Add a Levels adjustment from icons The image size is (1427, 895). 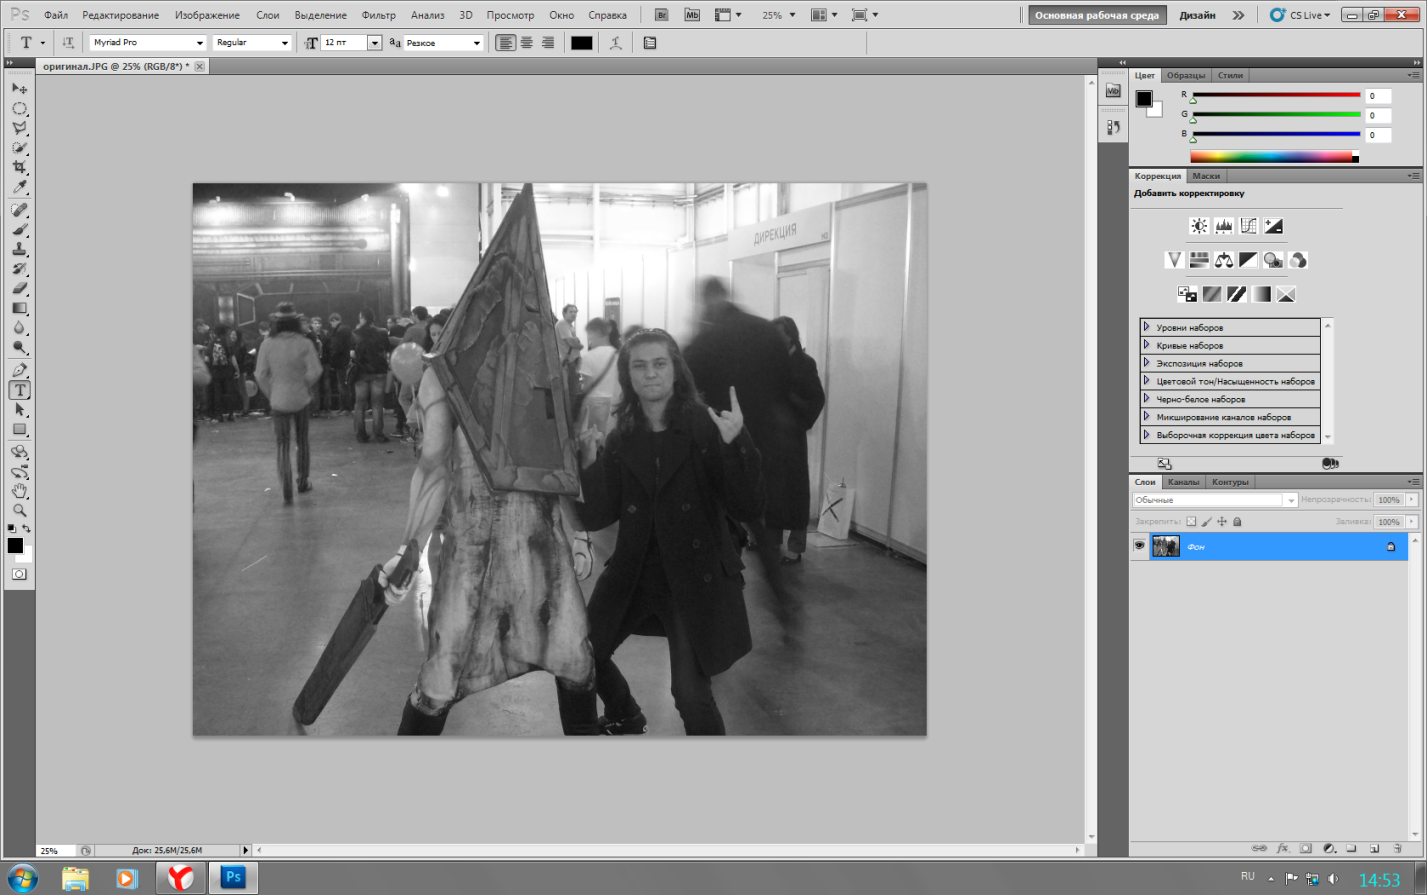click(1223, 226)
